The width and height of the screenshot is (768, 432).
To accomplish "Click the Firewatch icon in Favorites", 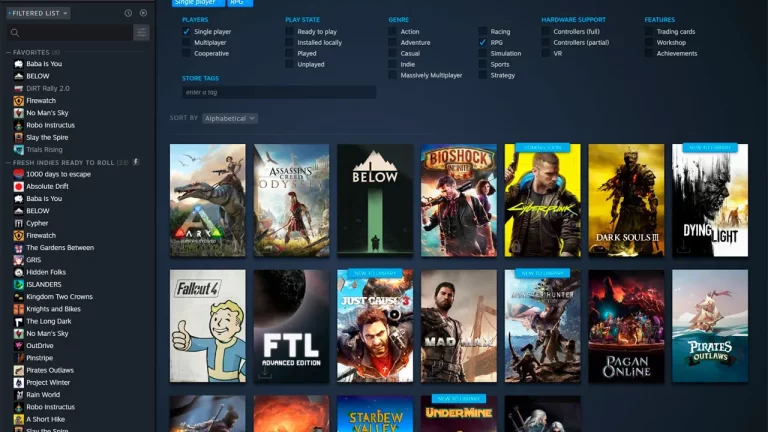I will [x=18, y=100].
